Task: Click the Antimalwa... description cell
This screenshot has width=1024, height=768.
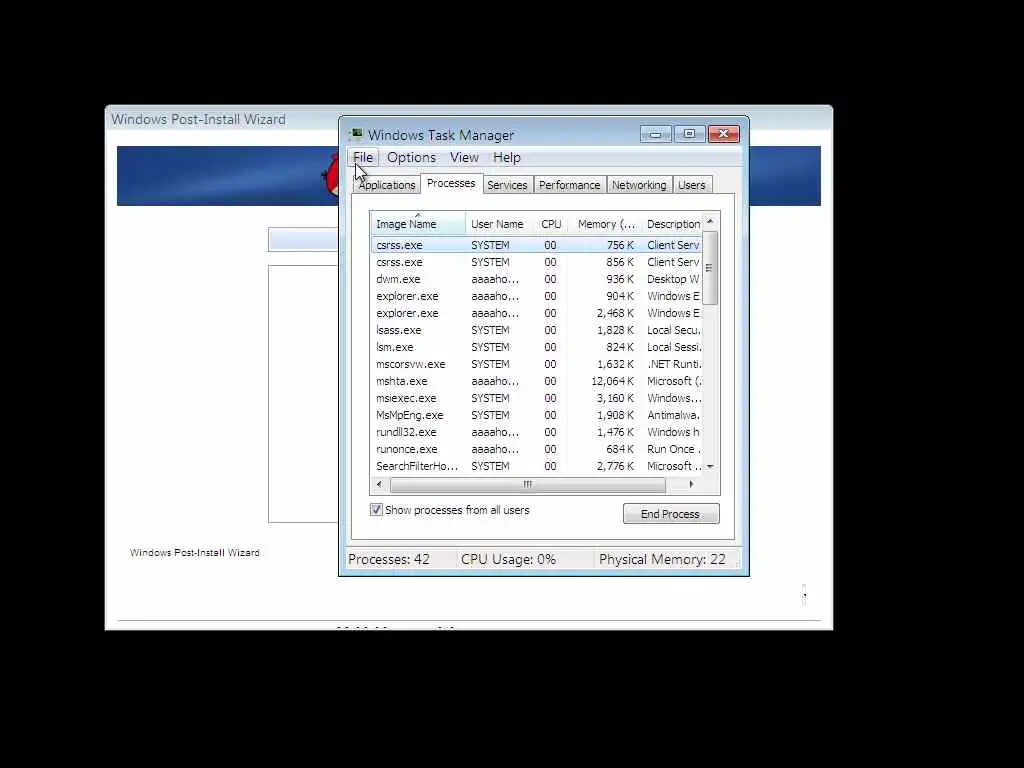Action: point(673,415)
